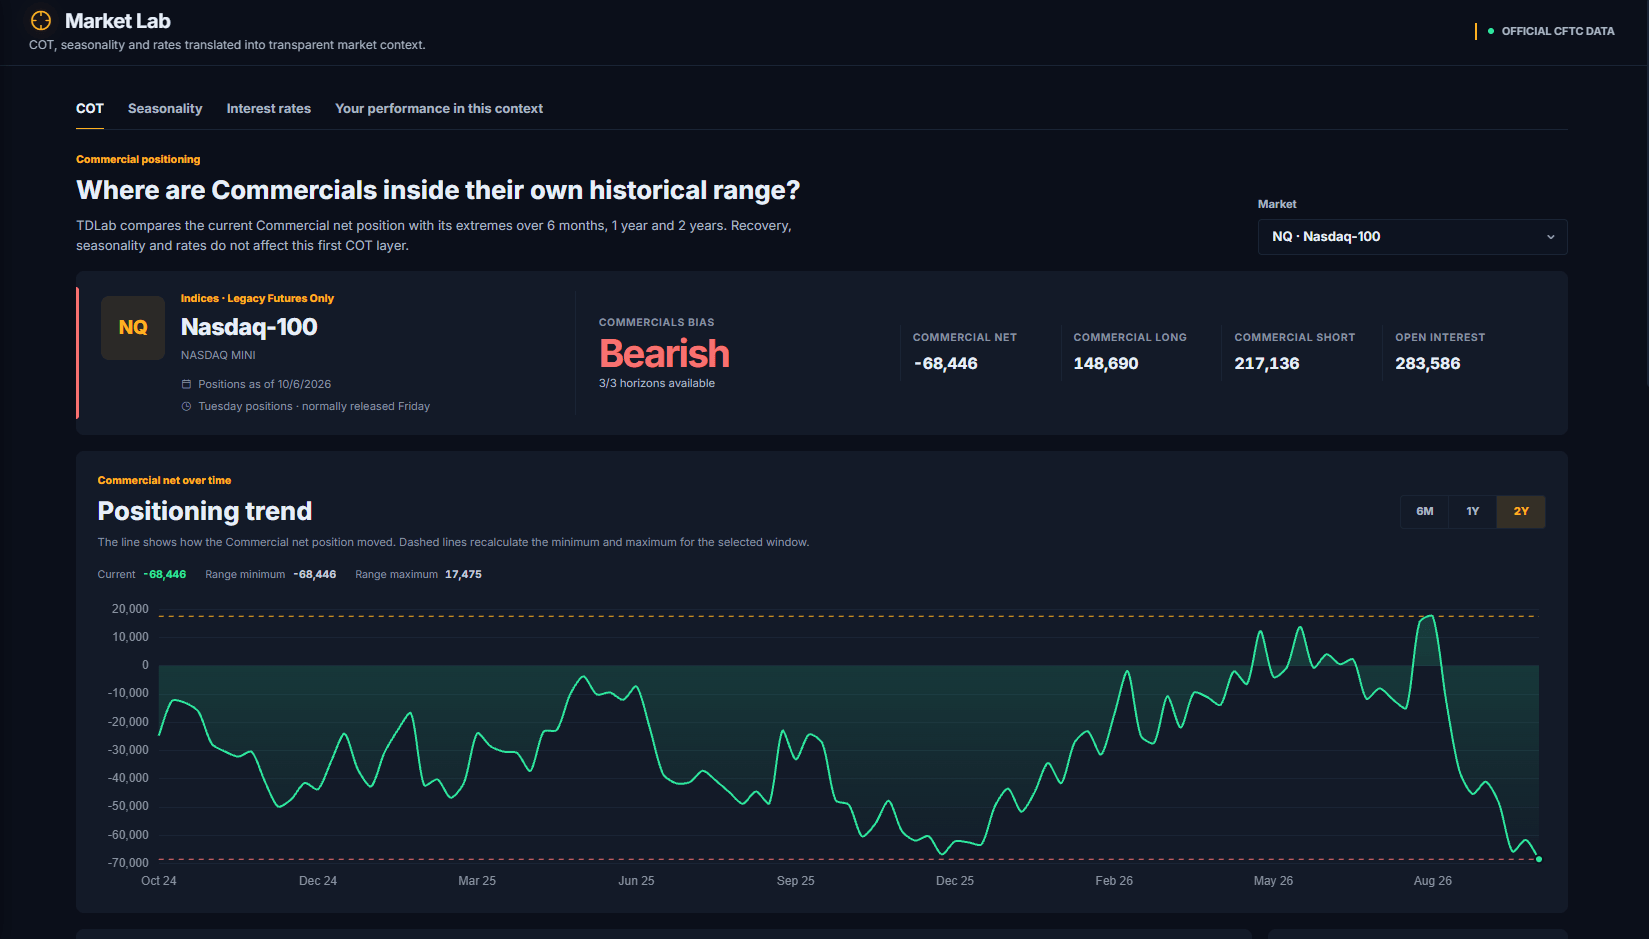This screenshot has width=1649, height=939.
Task: Open the Interest rates tab
Action: click(x=268, y=108)
